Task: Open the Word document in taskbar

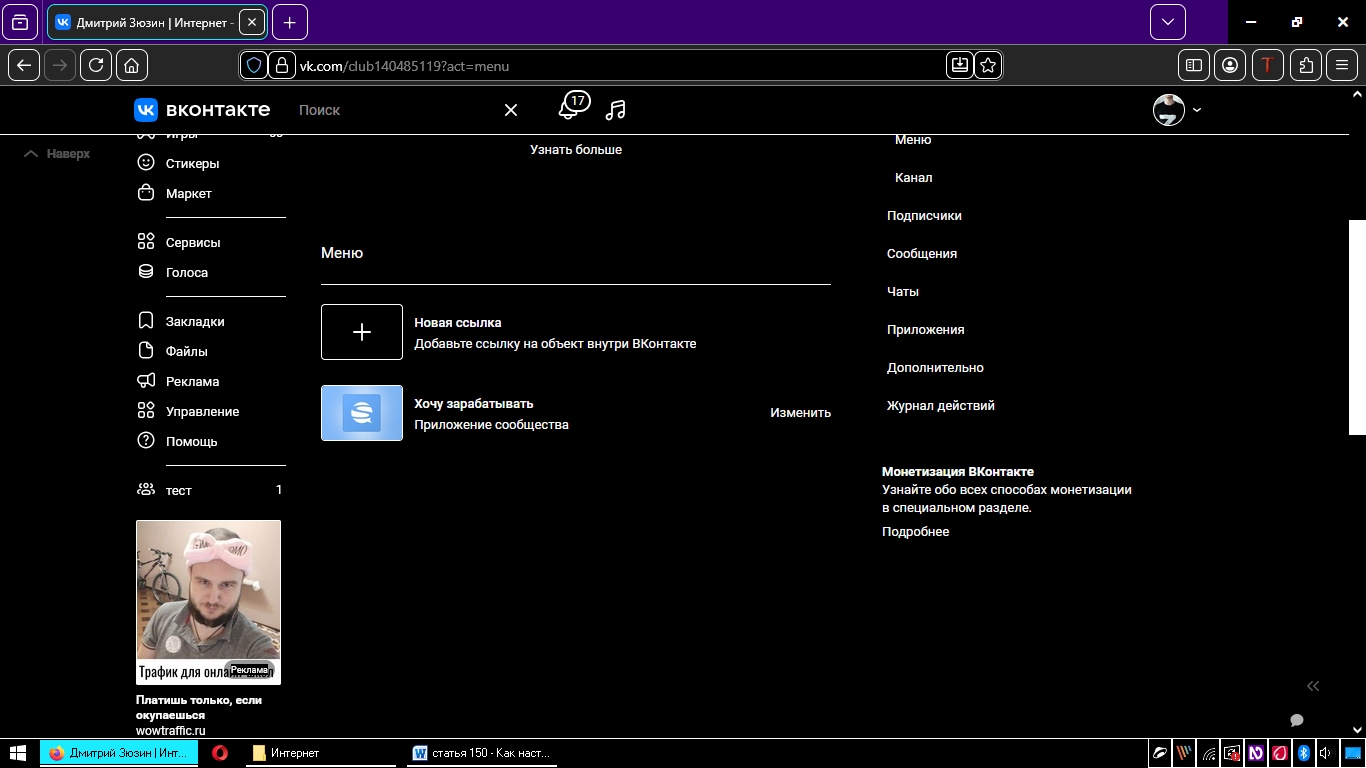Action: click(482, 753)
